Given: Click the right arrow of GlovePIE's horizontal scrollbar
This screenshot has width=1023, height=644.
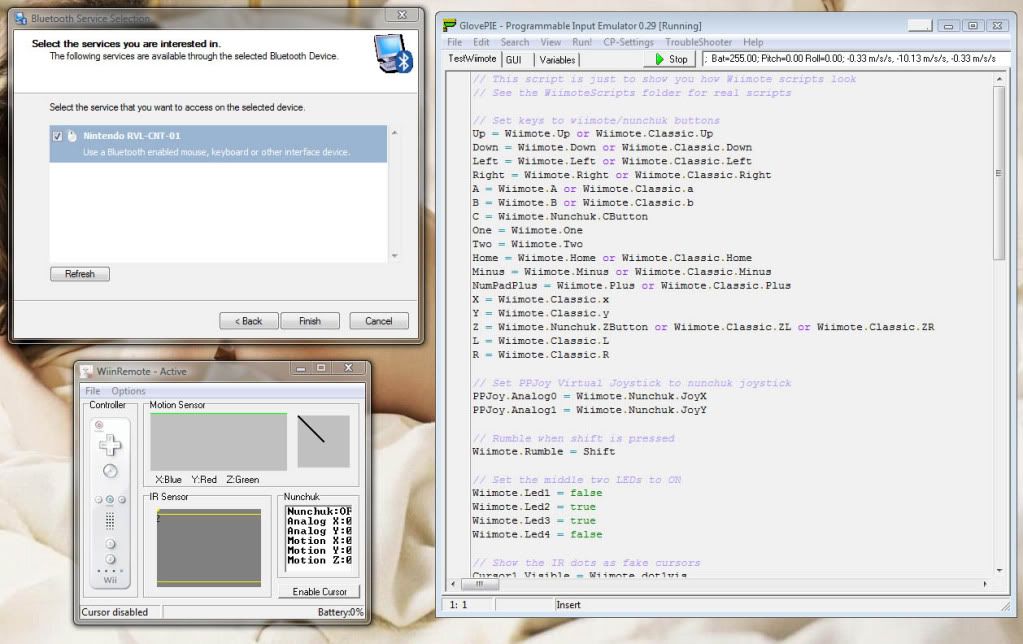Looking at the screenshot, I should coord(985,584).
